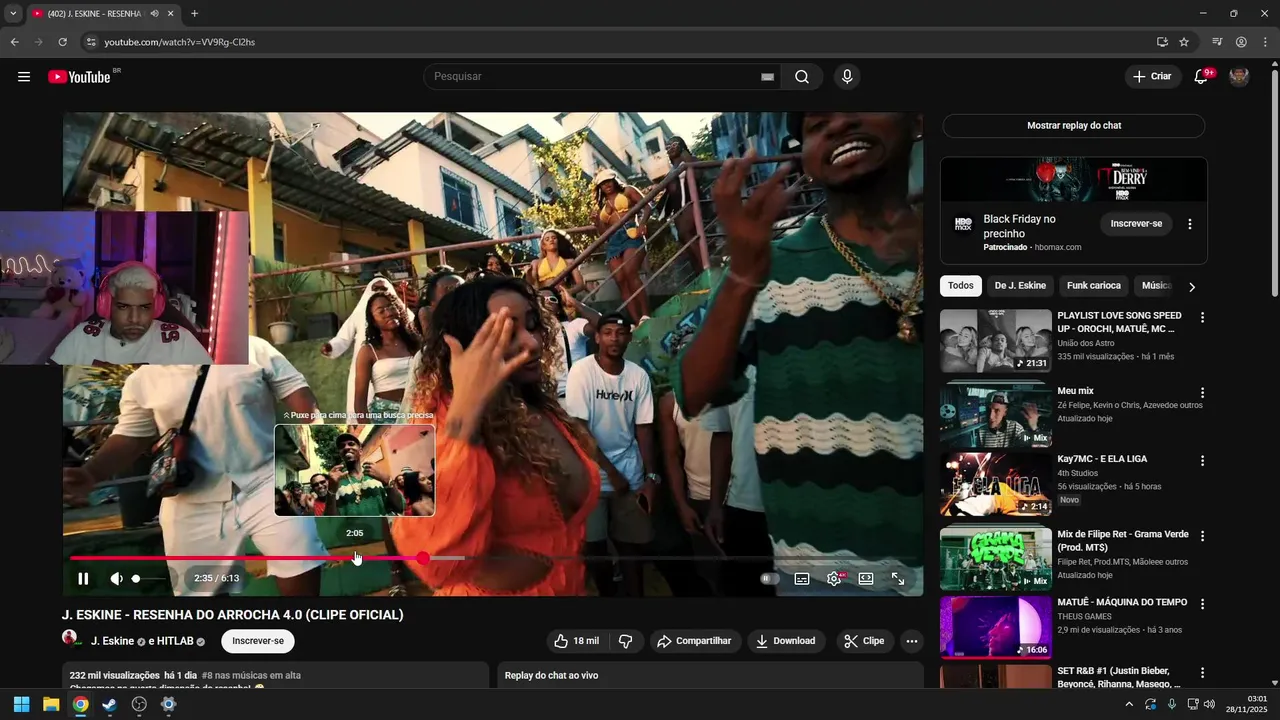Go to YouTube home via logo

click(80, 77)
